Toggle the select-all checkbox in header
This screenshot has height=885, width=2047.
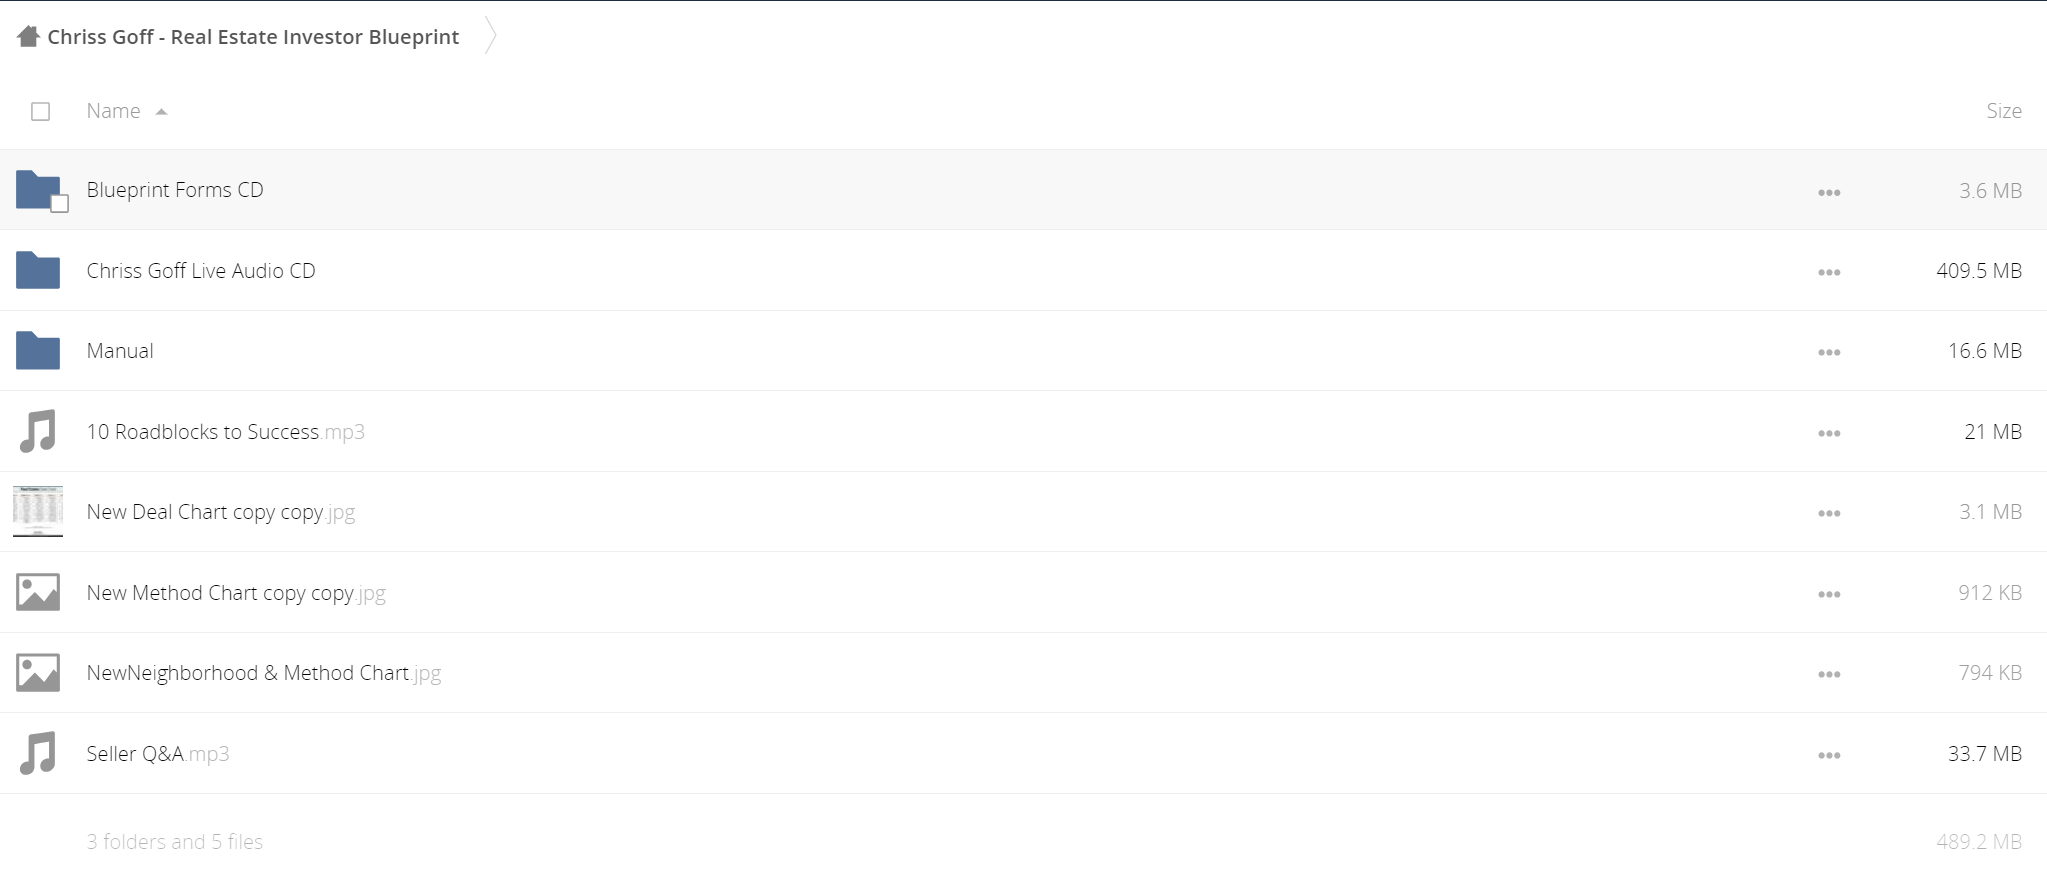point(40,111)
